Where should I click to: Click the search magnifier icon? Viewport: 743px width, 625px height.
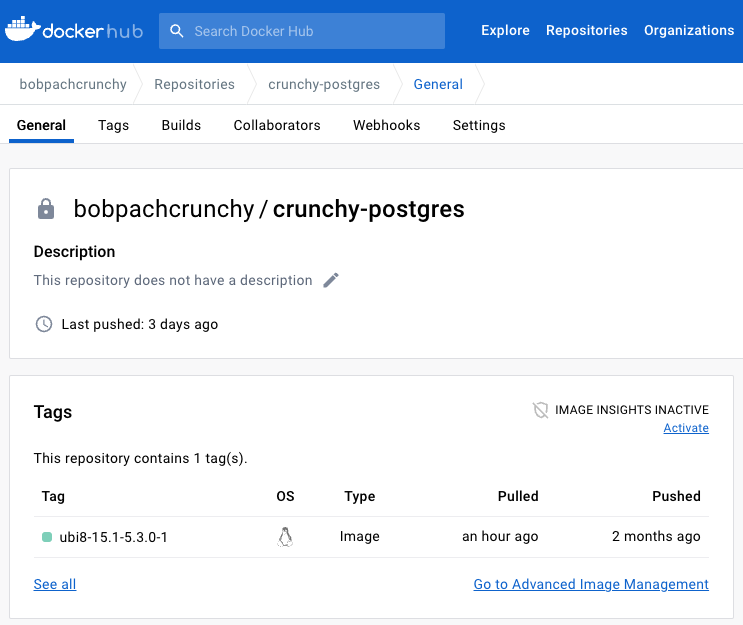[177, 31]
